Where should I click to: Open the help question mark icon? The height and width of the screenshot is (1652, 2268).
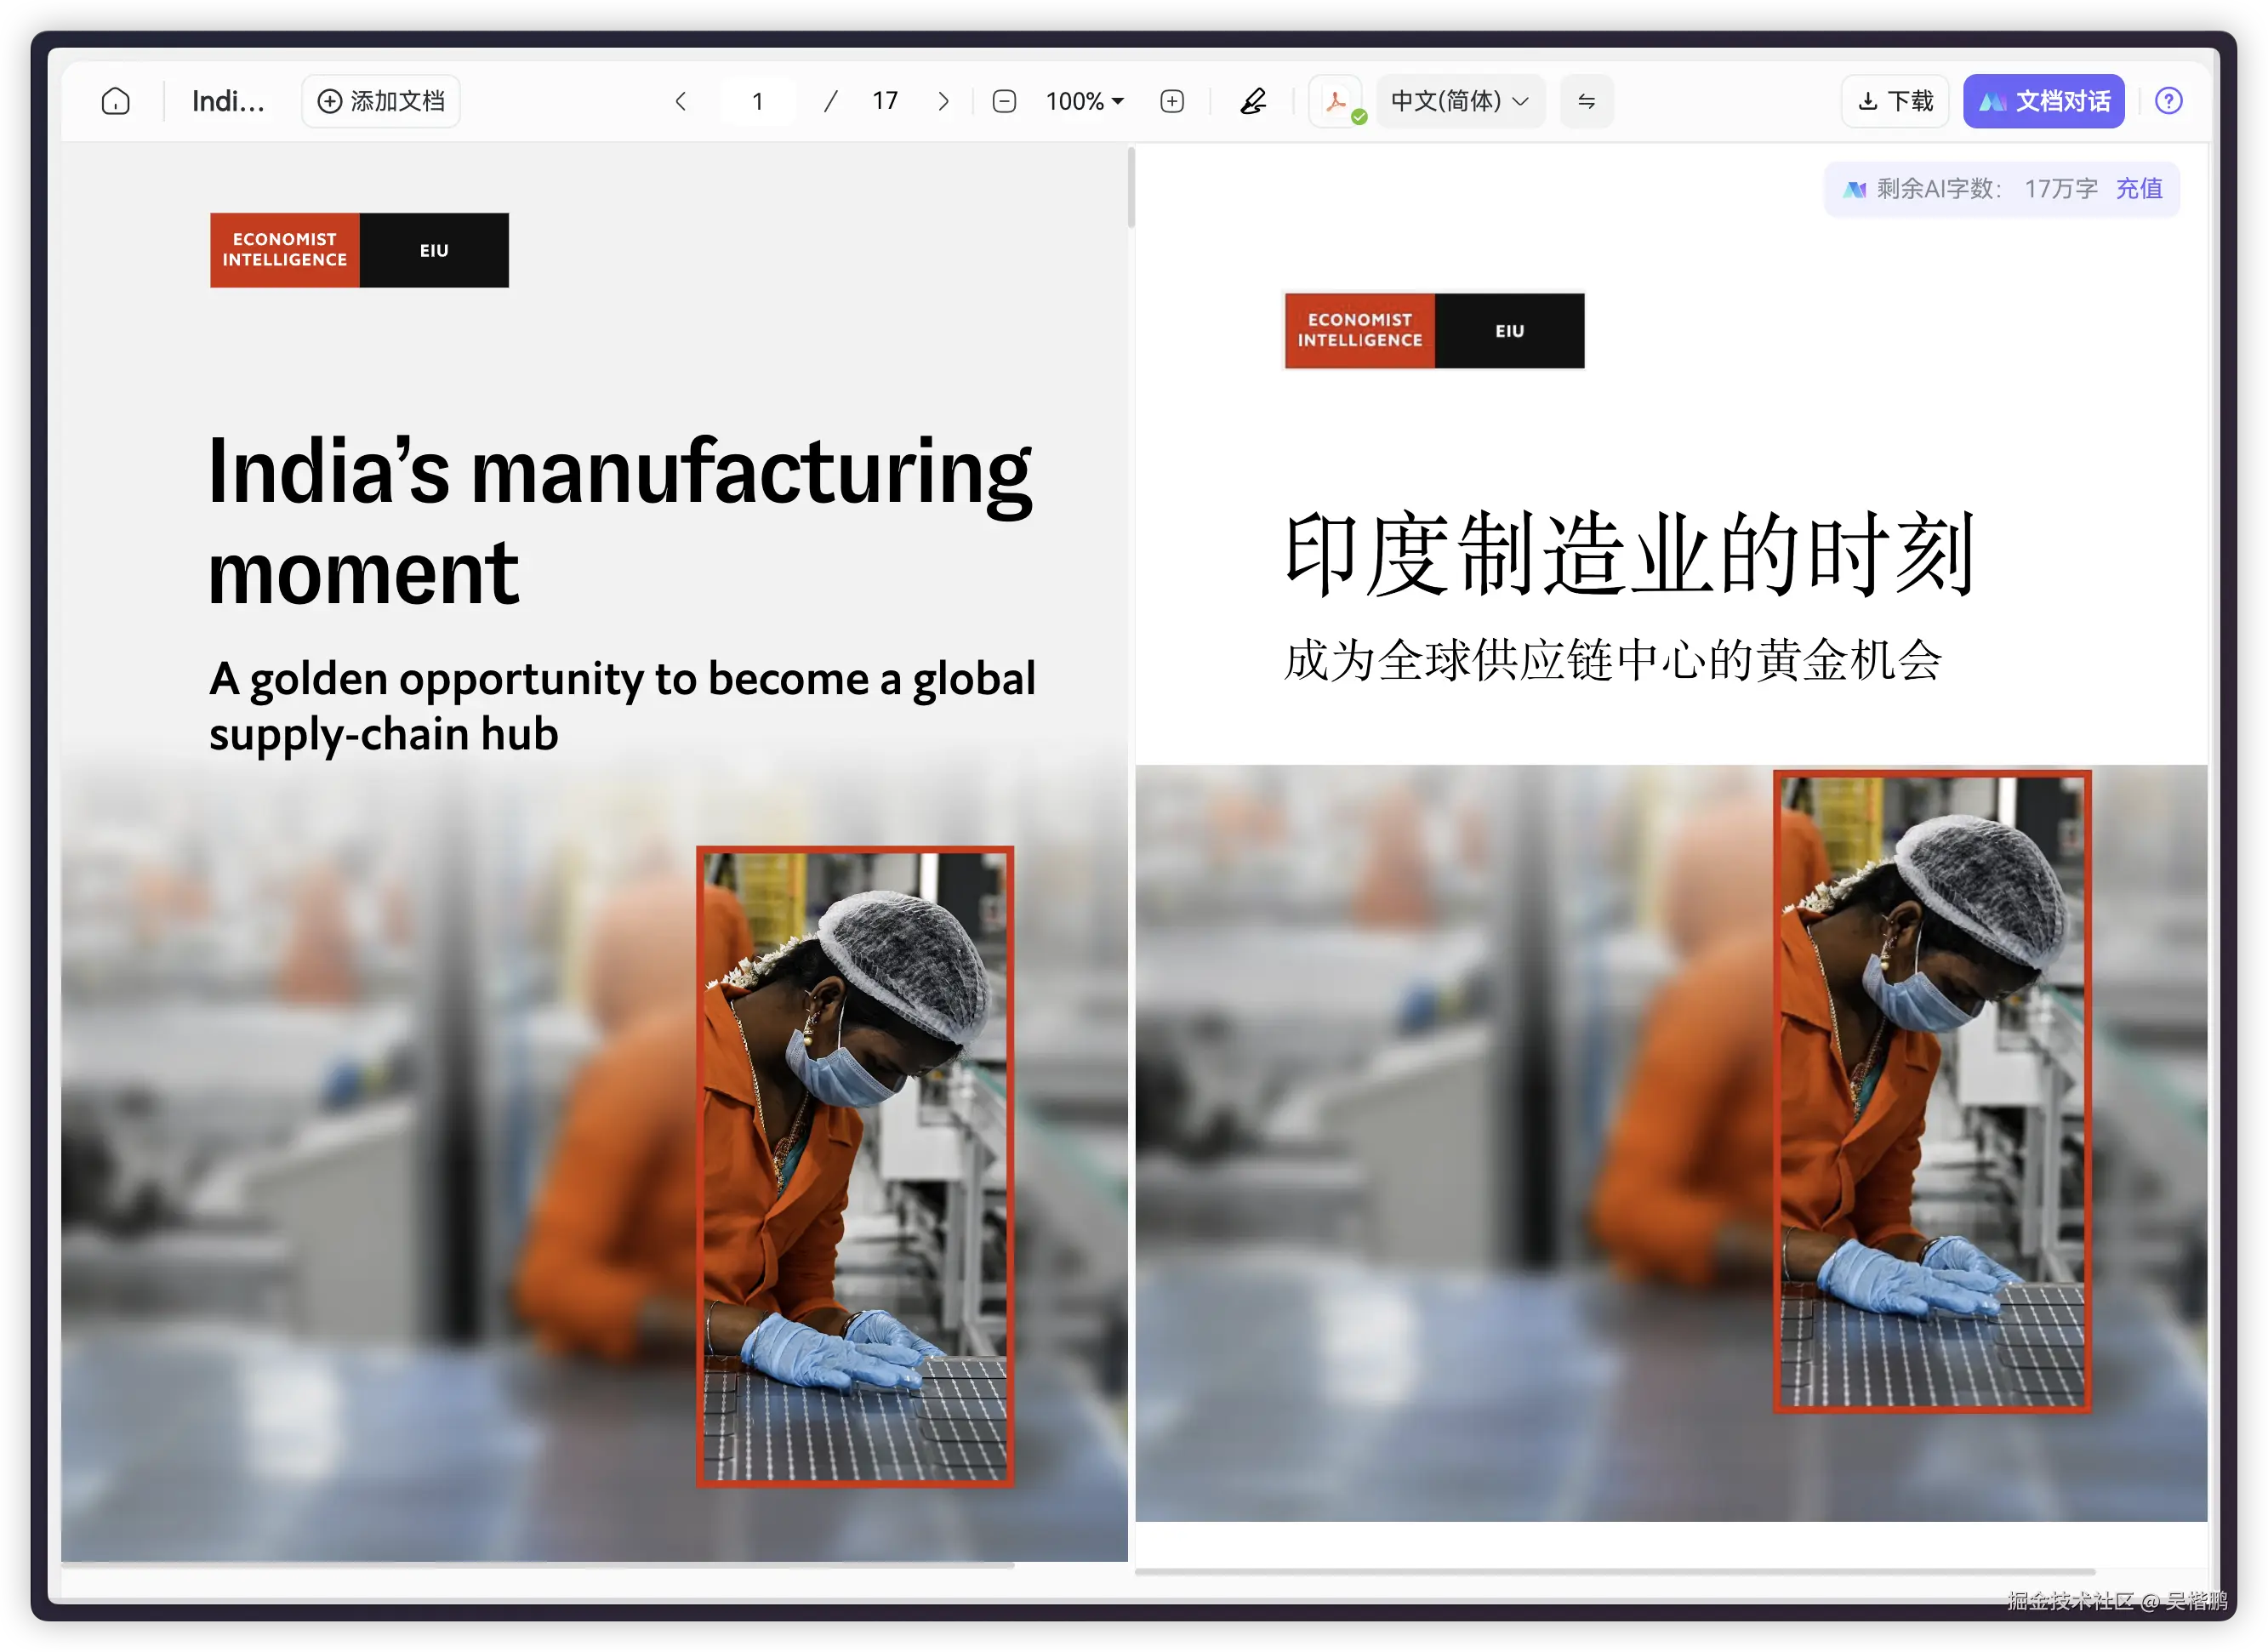(2168, 101)
